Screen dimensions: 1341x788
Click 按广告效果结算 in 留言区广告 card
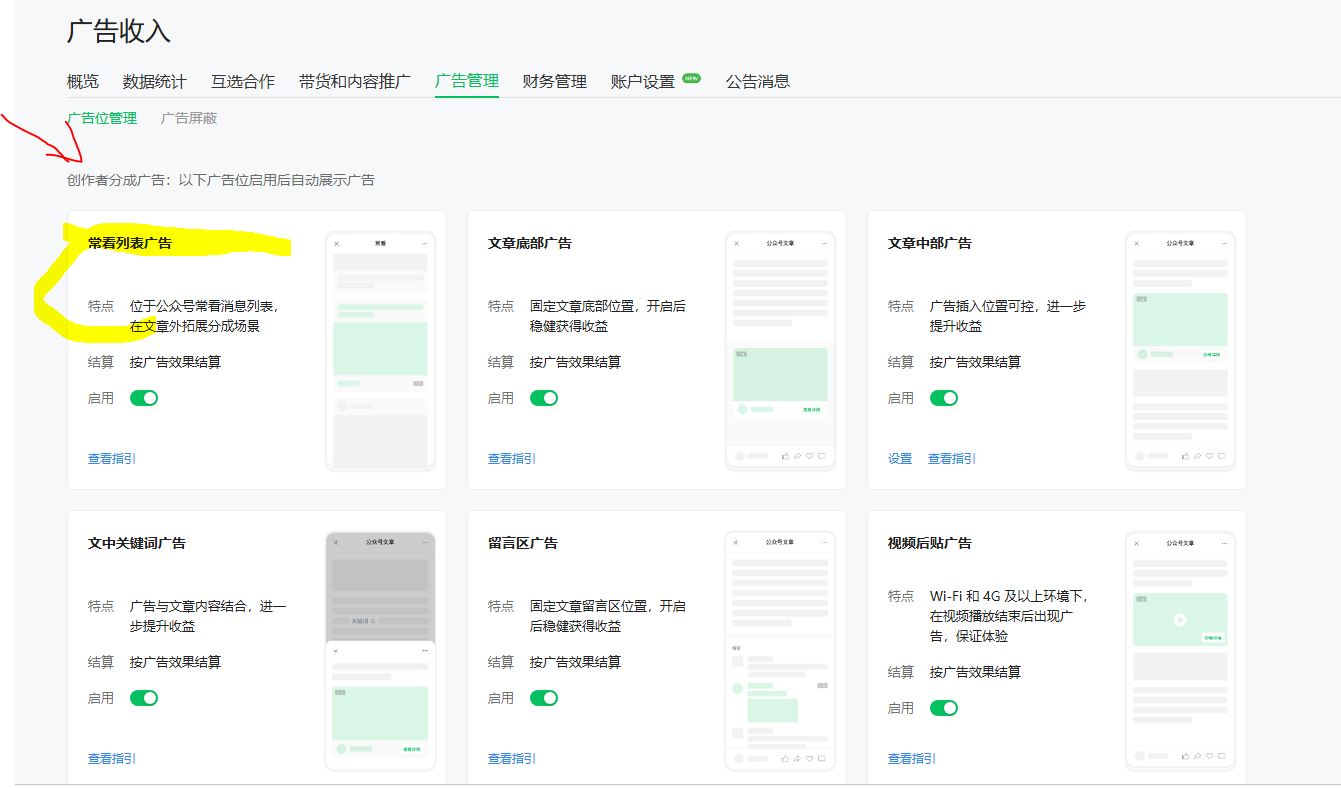click(x=575, y=662)
